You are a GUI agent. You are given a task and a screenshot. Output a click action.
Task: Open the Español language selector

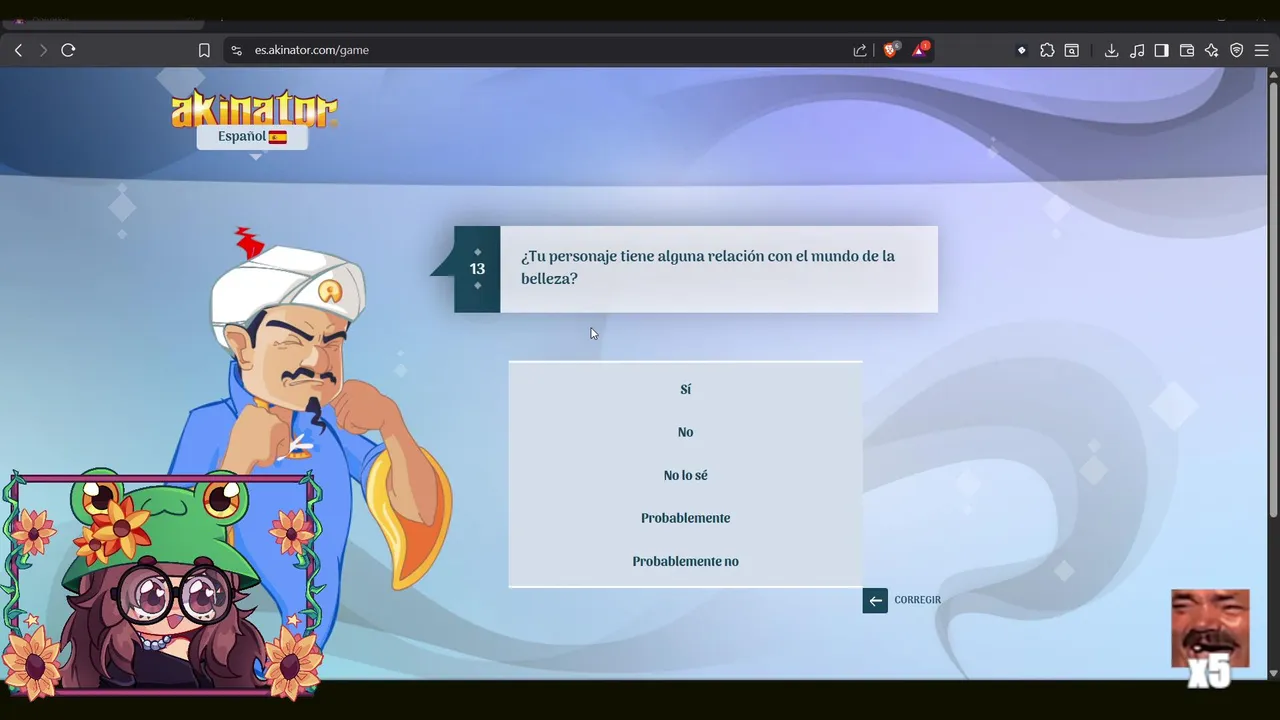(x=252, y=137)
